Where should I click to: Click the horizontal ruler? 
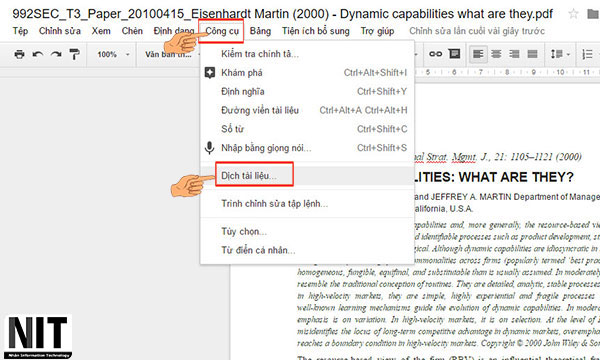[507, 72]
